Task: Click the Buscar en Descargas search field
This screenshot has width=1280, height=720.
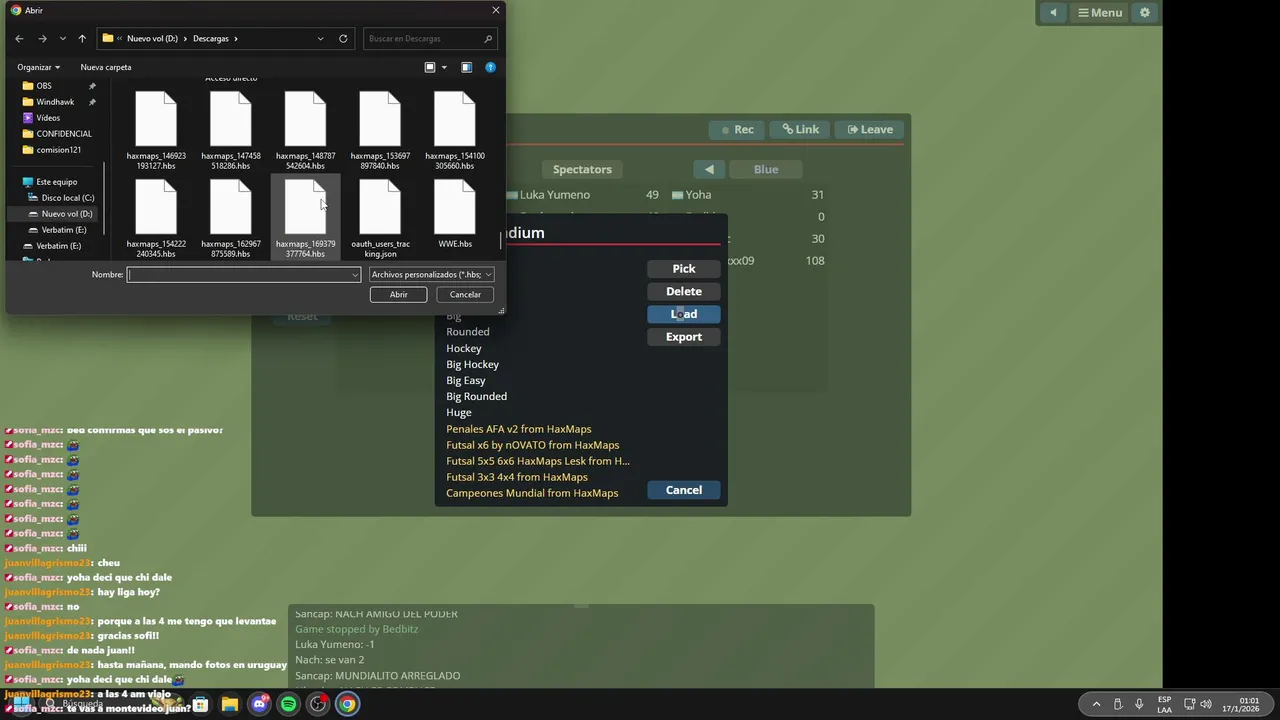Action: [x=428, y=38]
